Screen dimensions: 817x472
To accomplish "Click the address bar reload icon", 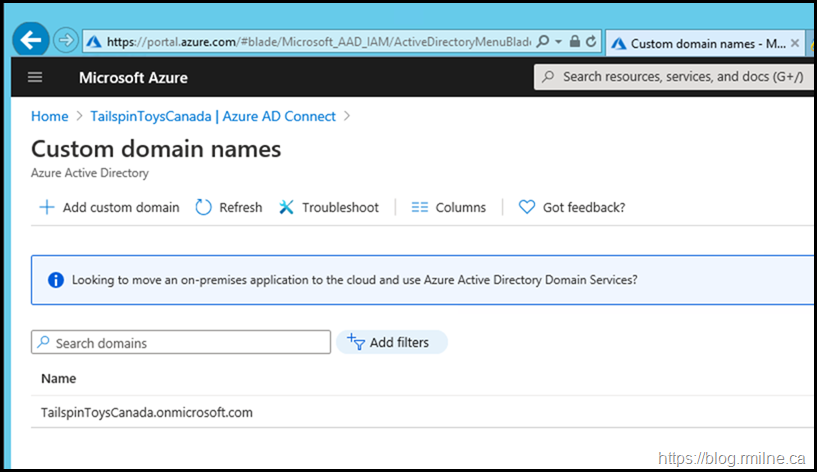I will click(x=591, y=43).
